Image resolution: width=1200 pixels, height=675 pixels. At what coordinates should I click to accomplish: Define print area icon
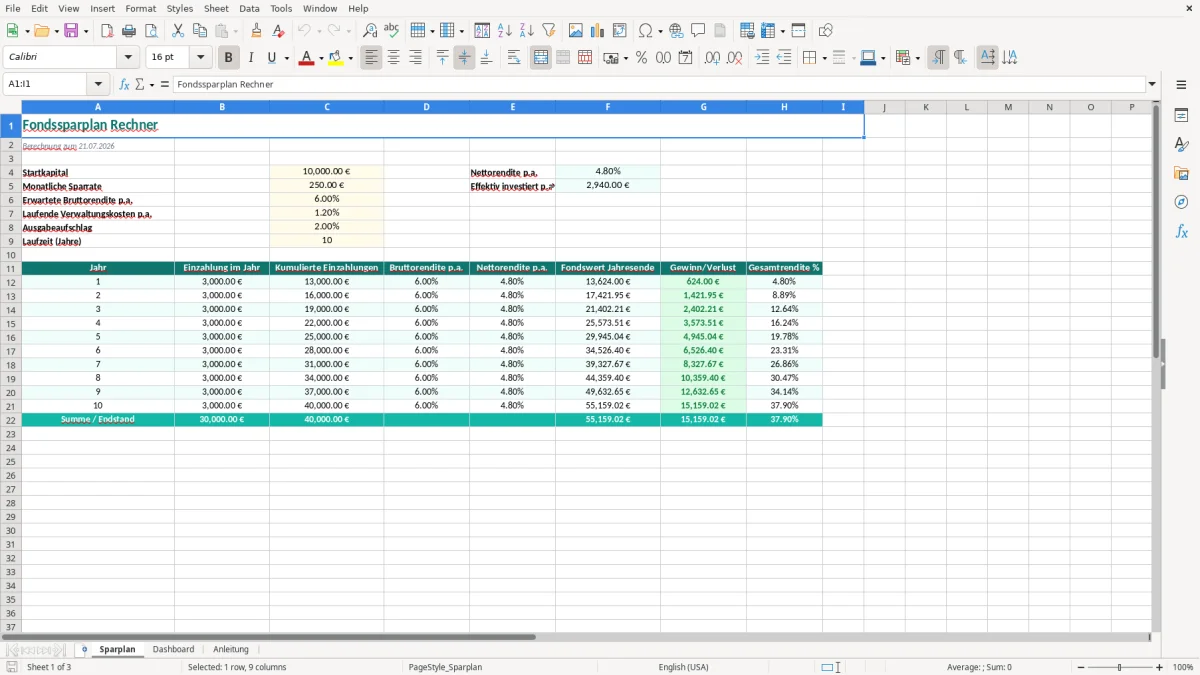747,31
